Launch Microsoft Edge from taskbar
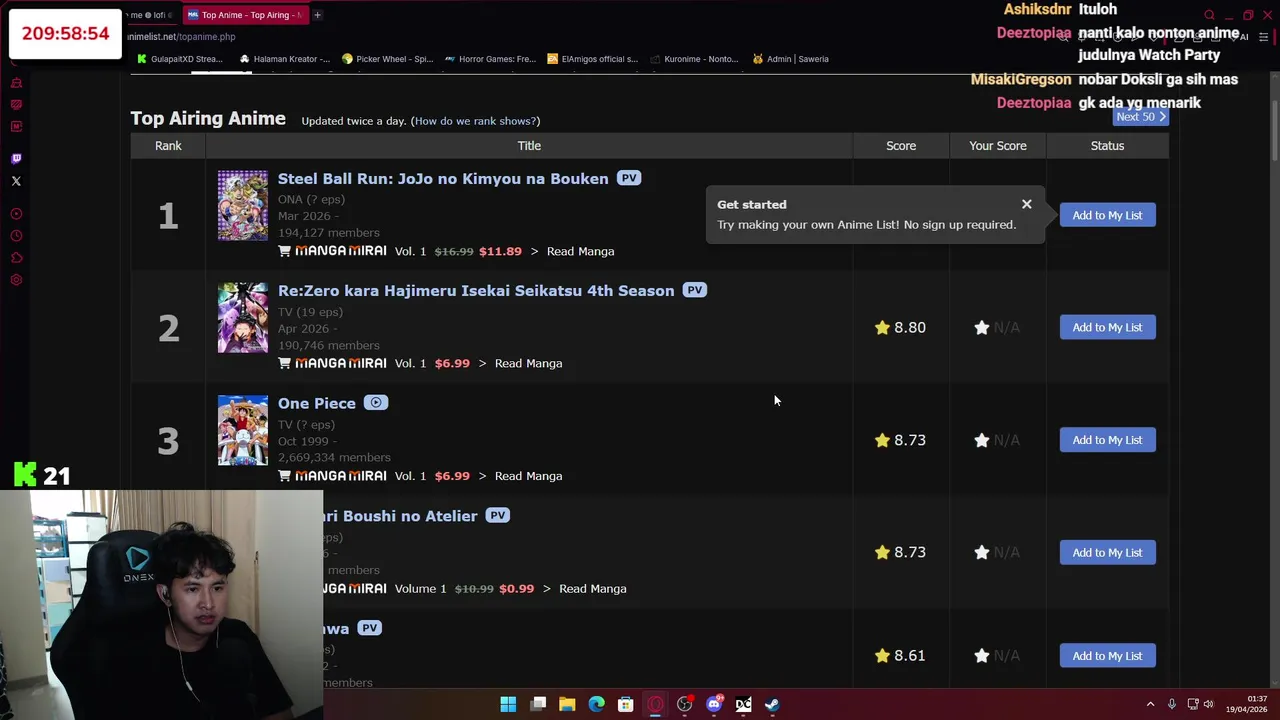1280x720 pixels. click(x=597, y=704)
